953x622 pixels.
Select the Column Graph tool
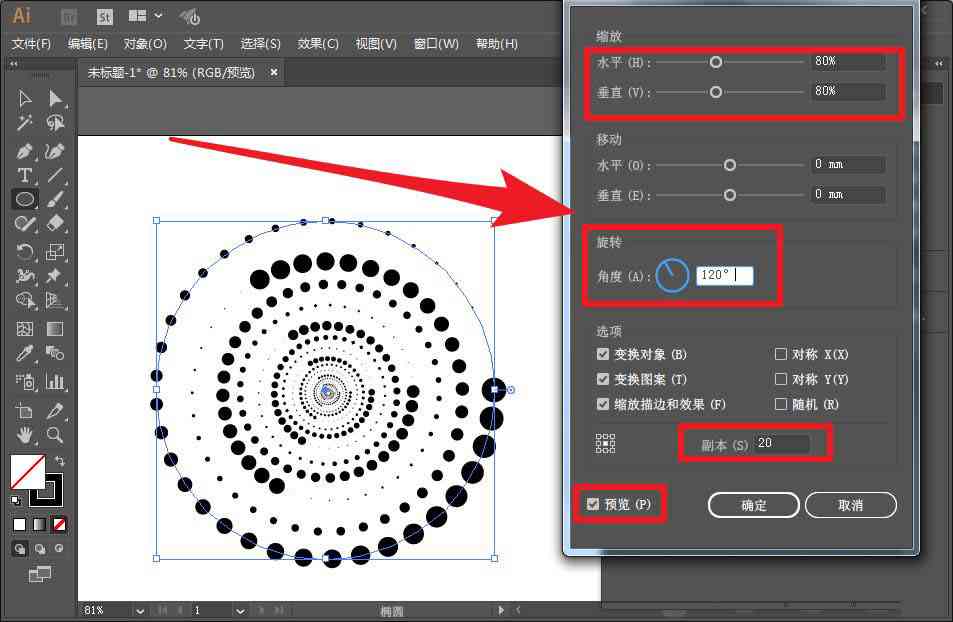55,381
